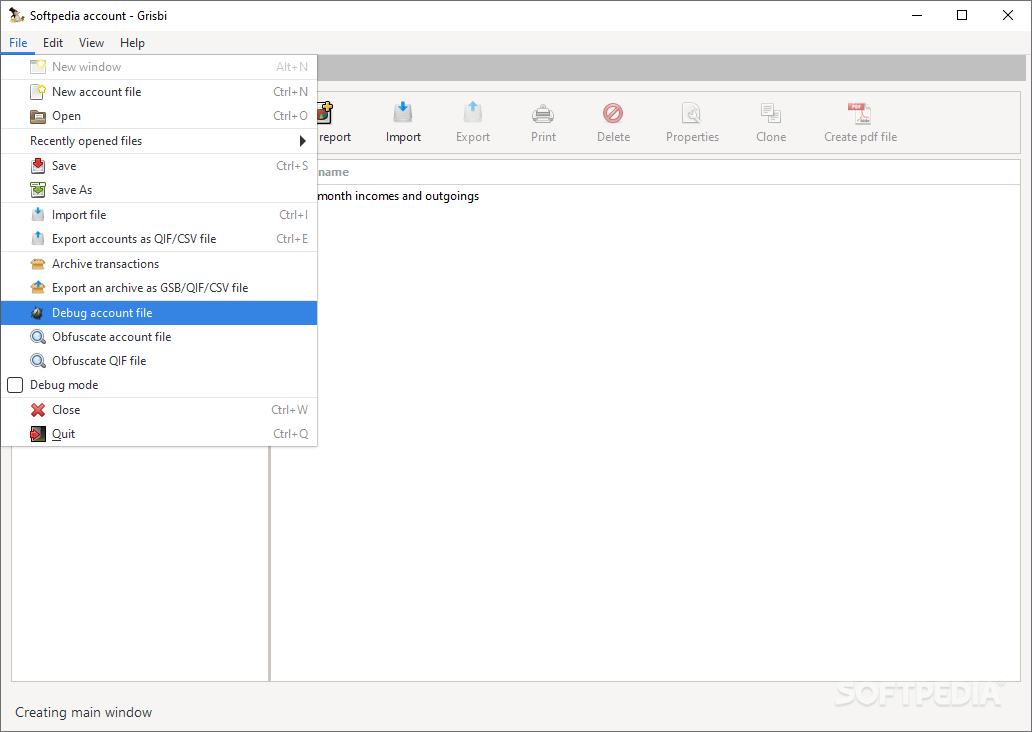Screen dimensions: 1032x732
Task: Click the Delete toolbar icon
Action: tap(613, 113)
